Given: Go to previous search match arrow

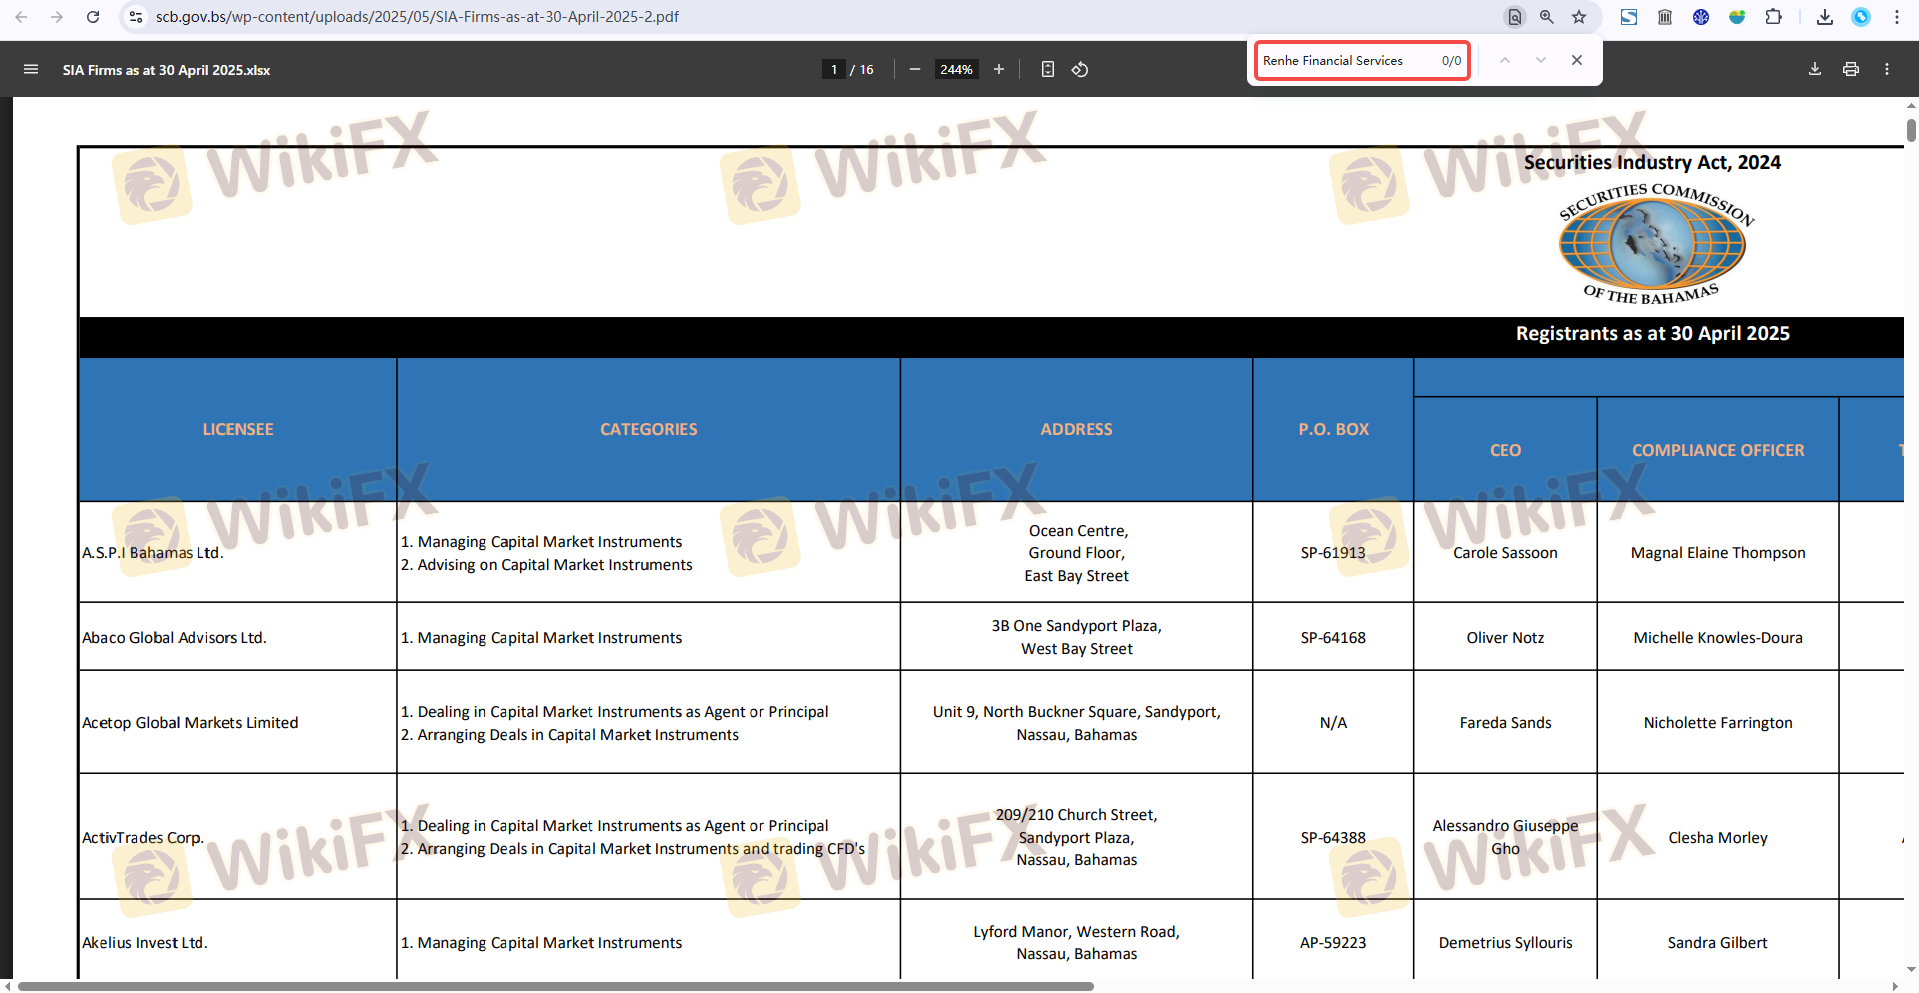Looking at the screenshot, I should pyautogui.click(x=1504, y=61).
